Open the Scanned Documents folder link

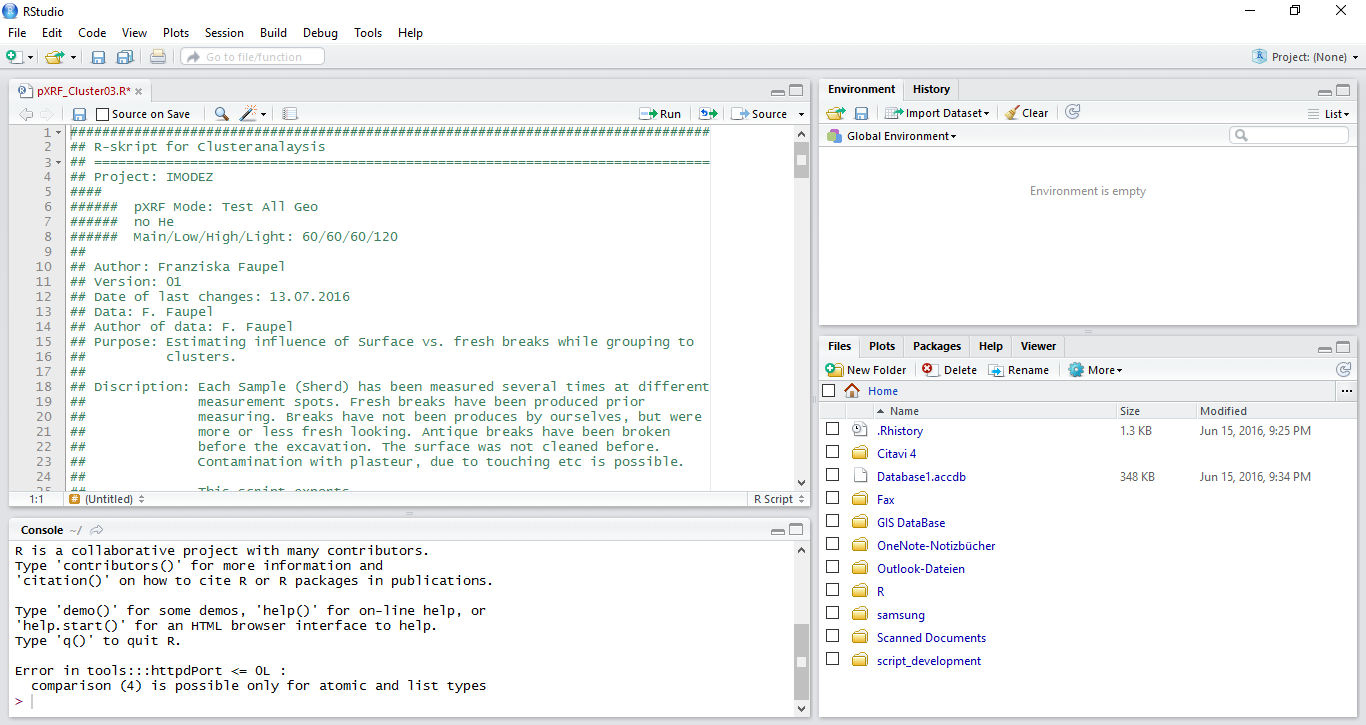(931, 638)
